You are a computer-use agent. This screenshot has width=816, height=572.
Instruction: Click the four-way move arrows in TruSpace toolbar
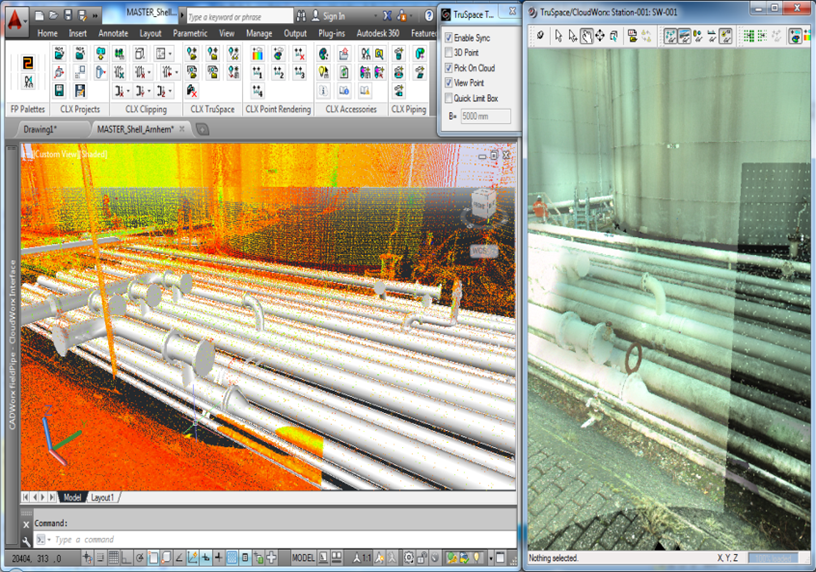click(600, 36)
